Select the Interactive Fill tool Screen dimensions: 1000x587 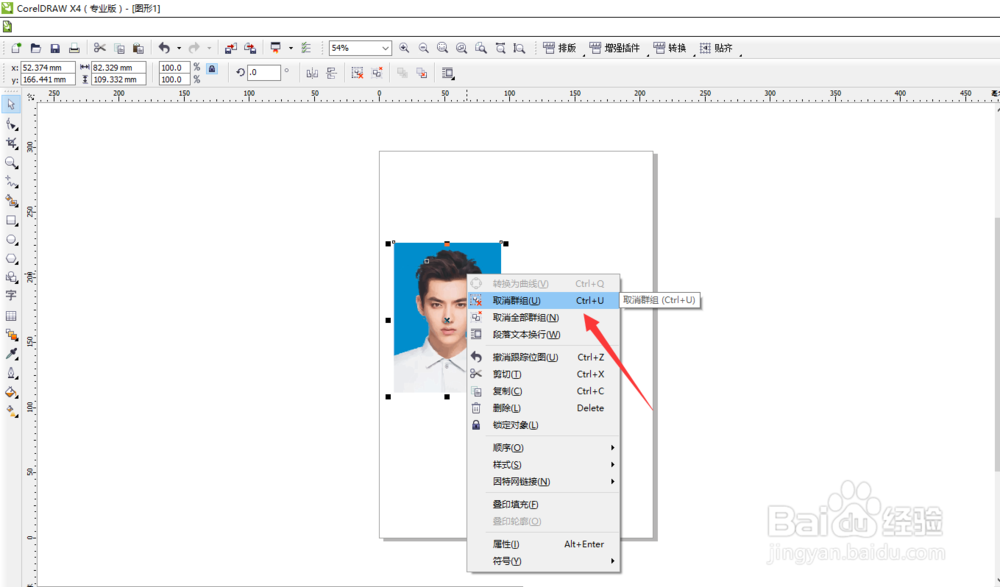point(11,411)
